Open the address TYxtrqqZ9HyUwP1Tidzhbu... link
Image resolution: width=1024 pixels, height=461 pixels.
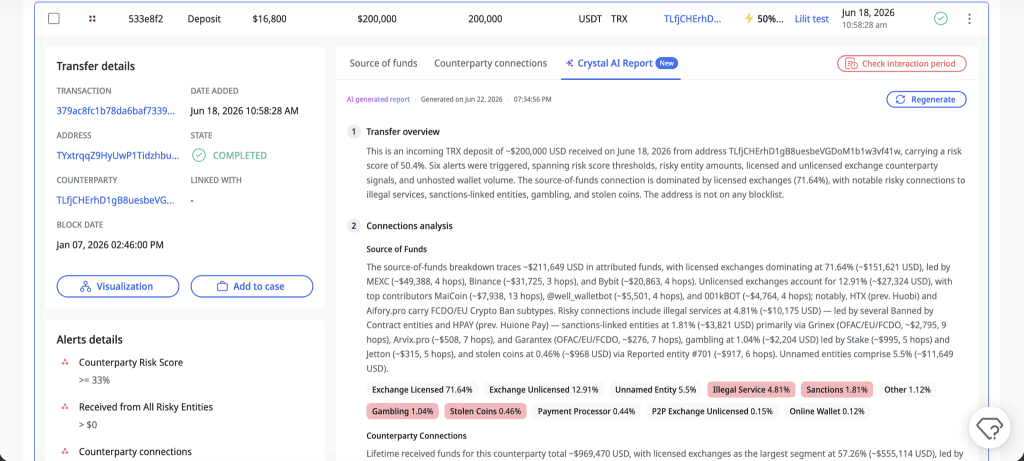(118, 155)
